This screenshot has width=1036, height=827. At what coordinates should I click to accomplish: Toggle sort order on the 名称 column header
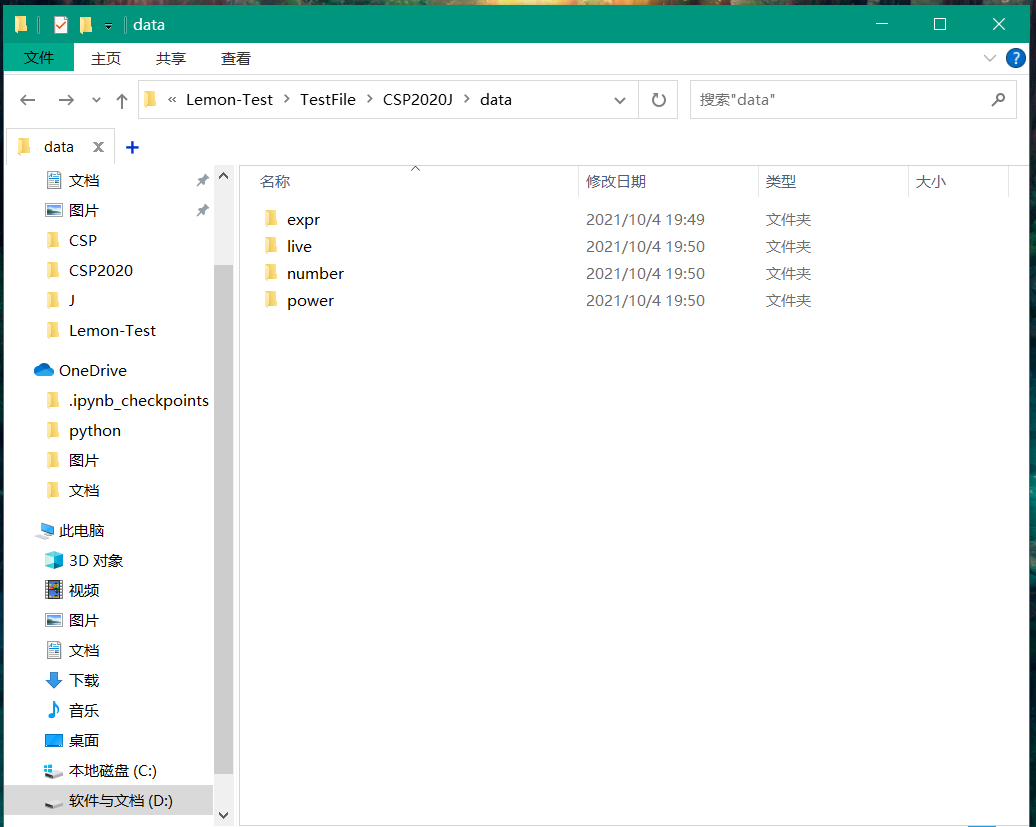tap(274, 181)
